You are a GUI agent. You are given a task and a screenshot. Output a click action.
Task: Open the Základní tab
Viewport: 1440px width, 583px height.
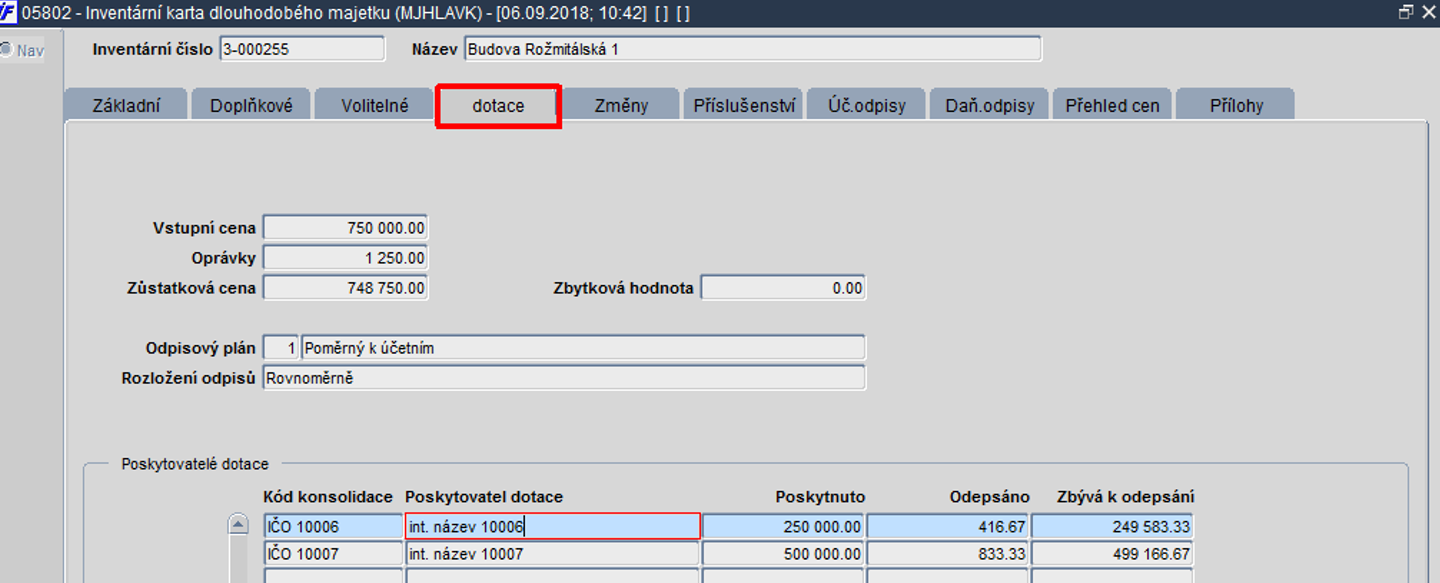coord(125,105)
